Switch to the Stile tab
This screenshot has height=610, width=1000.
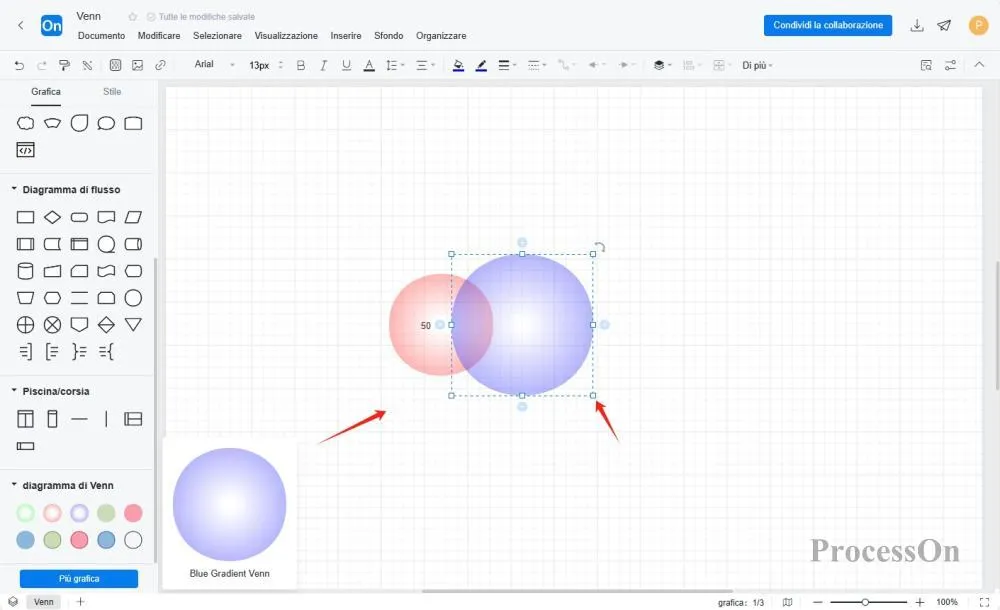pyautogui.click(x=112, y=92)
